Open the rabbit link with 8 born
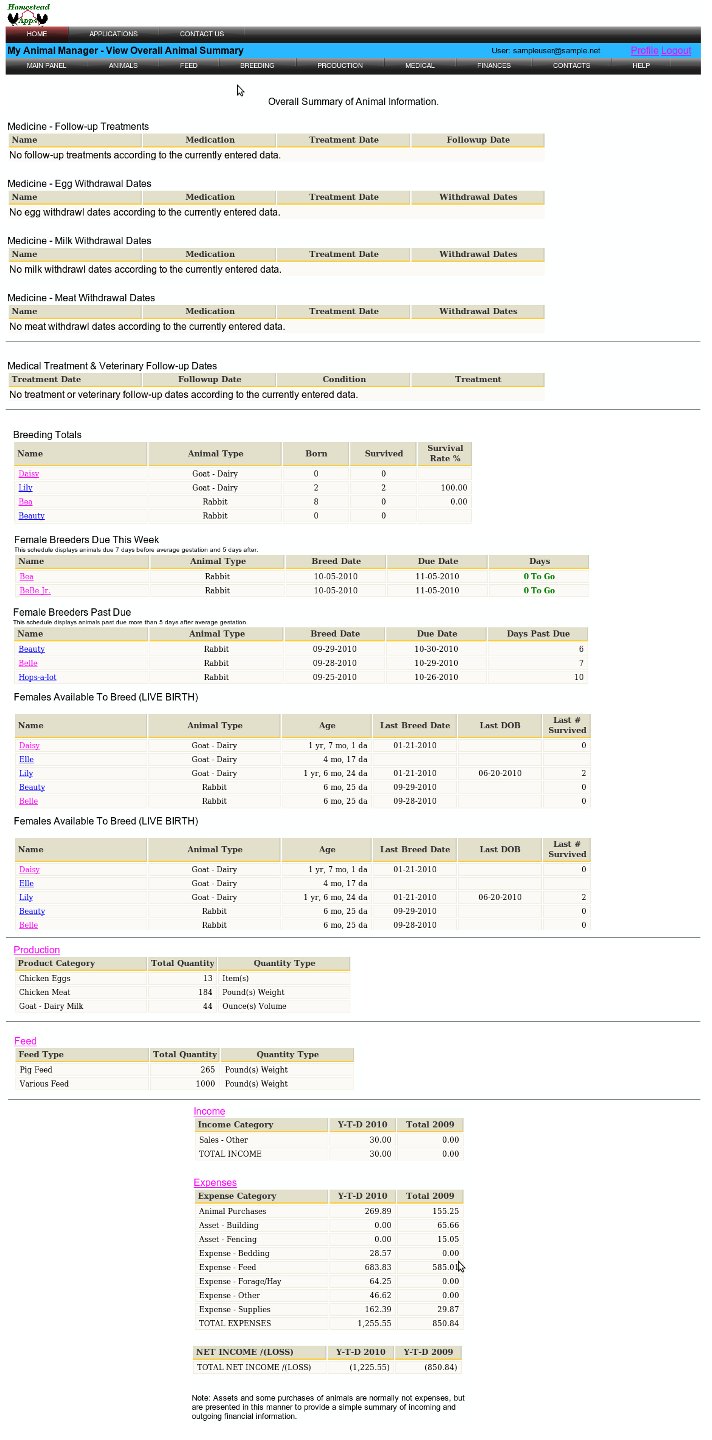The width and height of the screenshot is (712, 1440). pos(26,501)
